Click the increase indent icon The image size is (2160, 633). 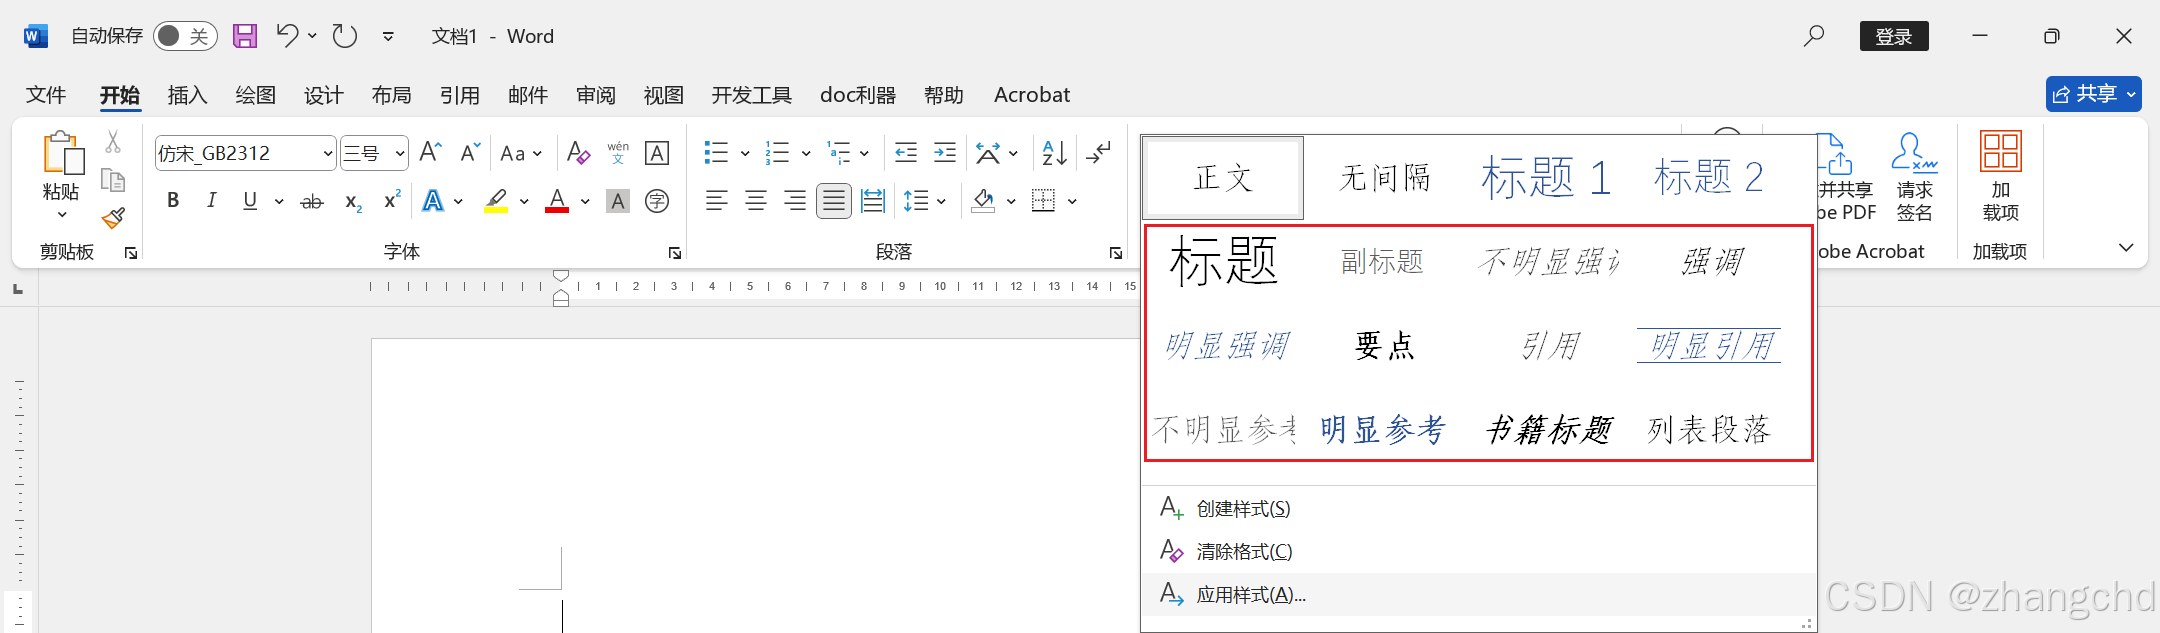click(945, 153)
